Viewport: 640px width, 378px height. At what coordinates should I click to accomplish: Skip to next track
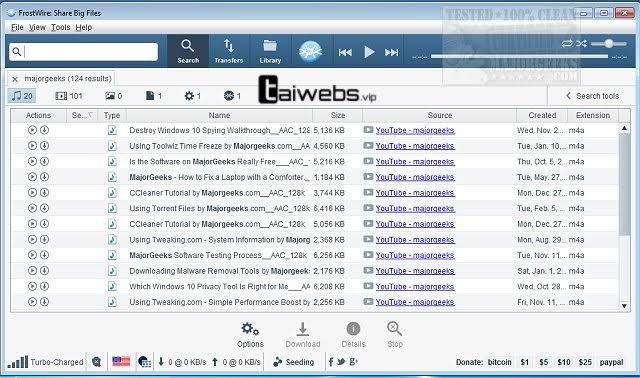[x=391, y=52]
